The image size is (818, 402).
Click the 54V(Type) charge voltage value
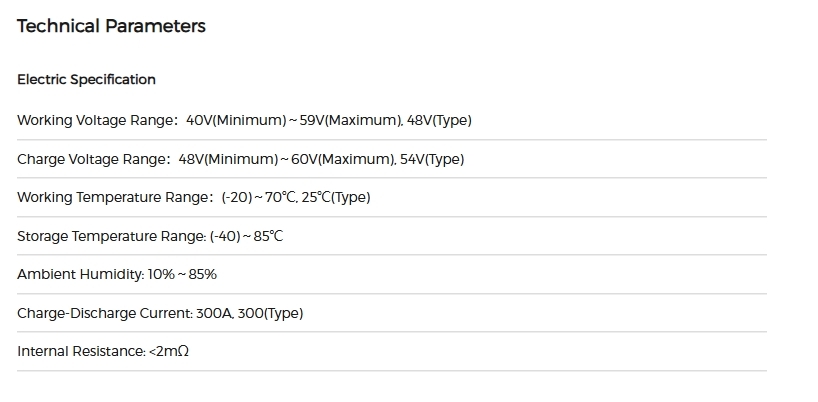[x=432, y=159]
